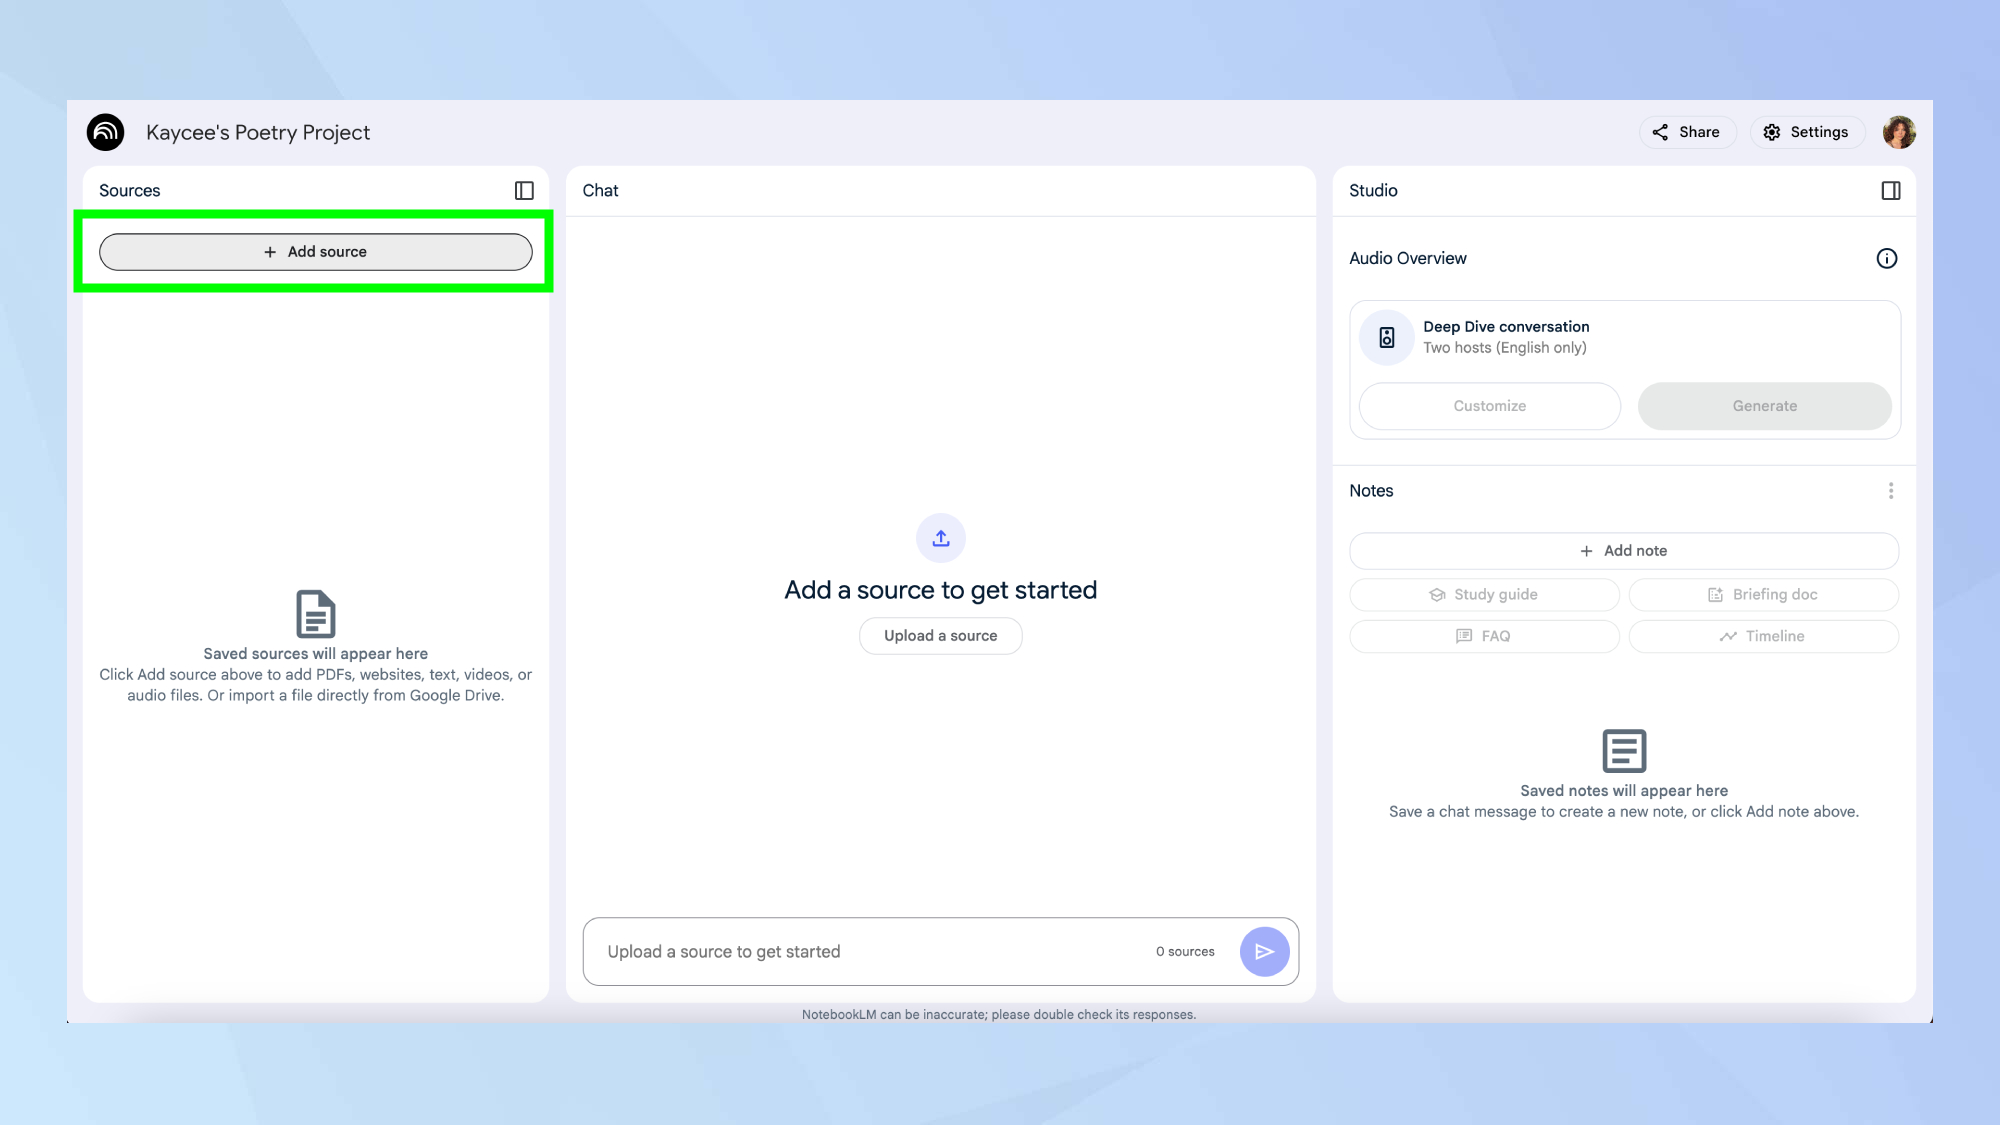
Task: Create a Briefing doc
Action: pos(1763,594)
